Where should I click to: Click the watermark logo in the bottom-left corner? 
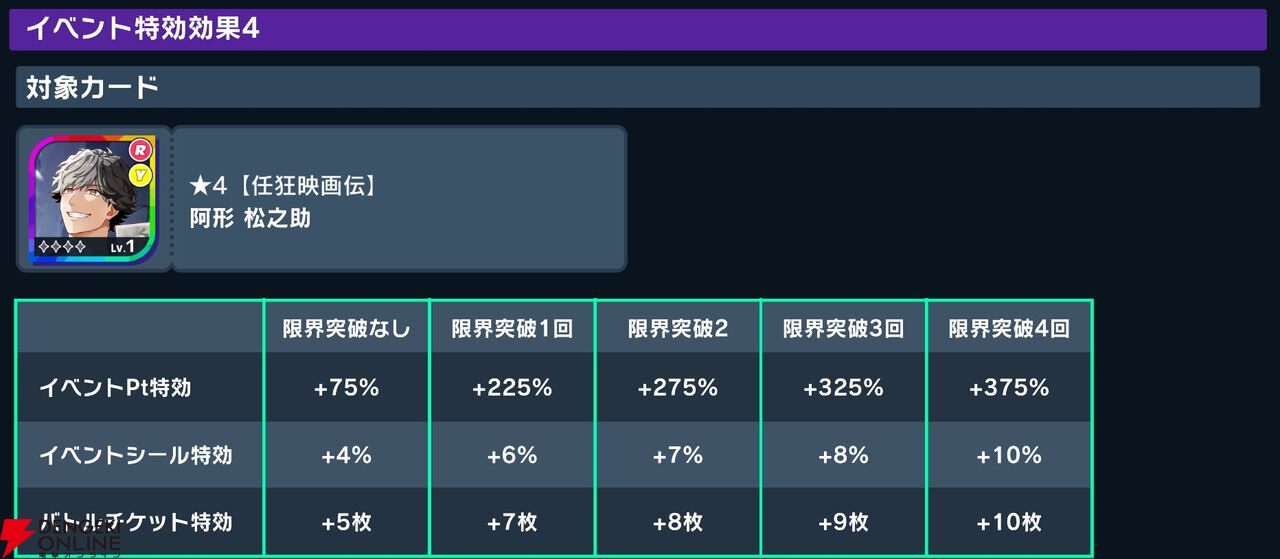tap(60, 538)
